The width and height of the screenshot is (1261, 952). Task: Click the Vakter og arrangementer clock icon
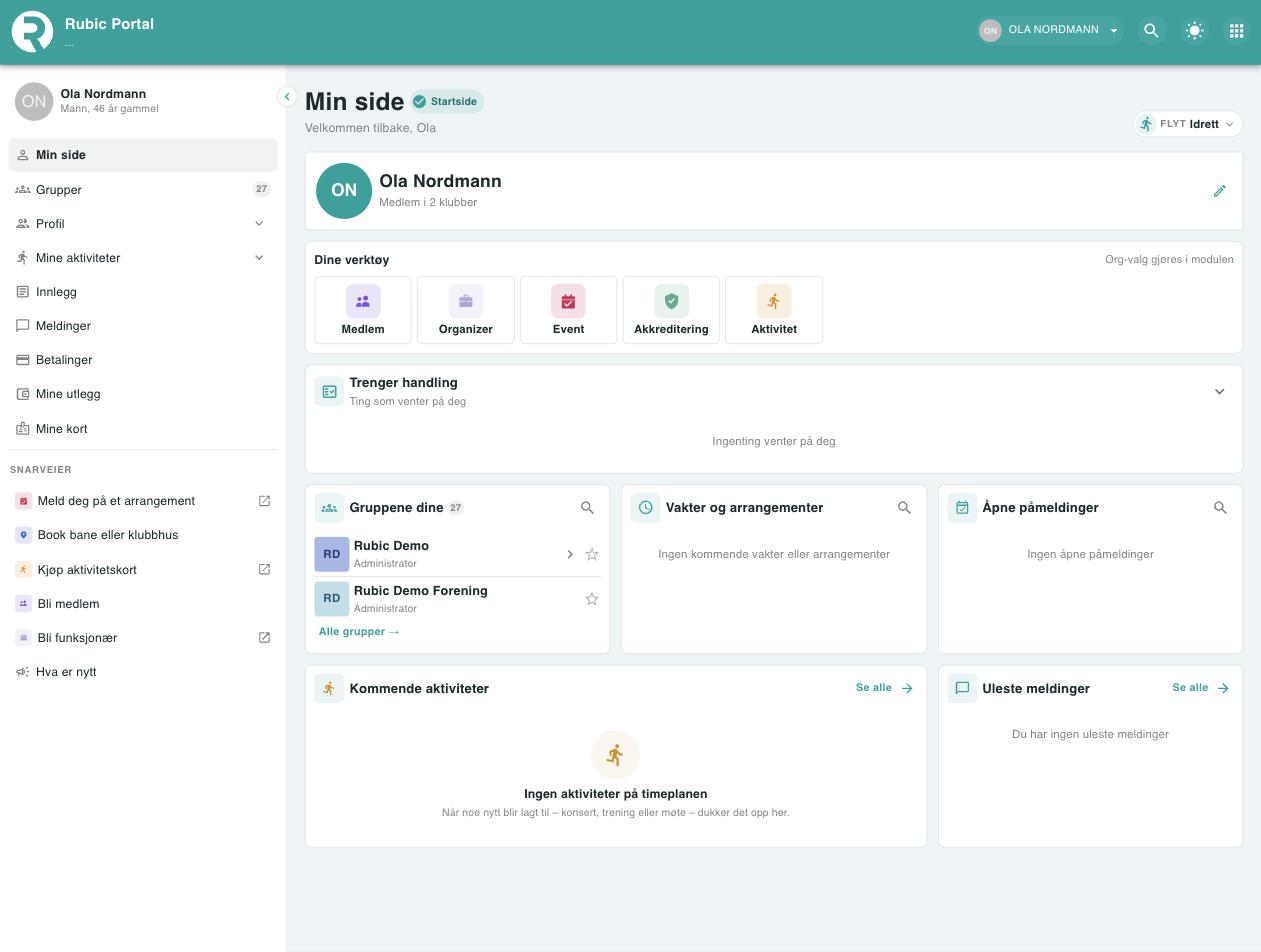point(646,508)
